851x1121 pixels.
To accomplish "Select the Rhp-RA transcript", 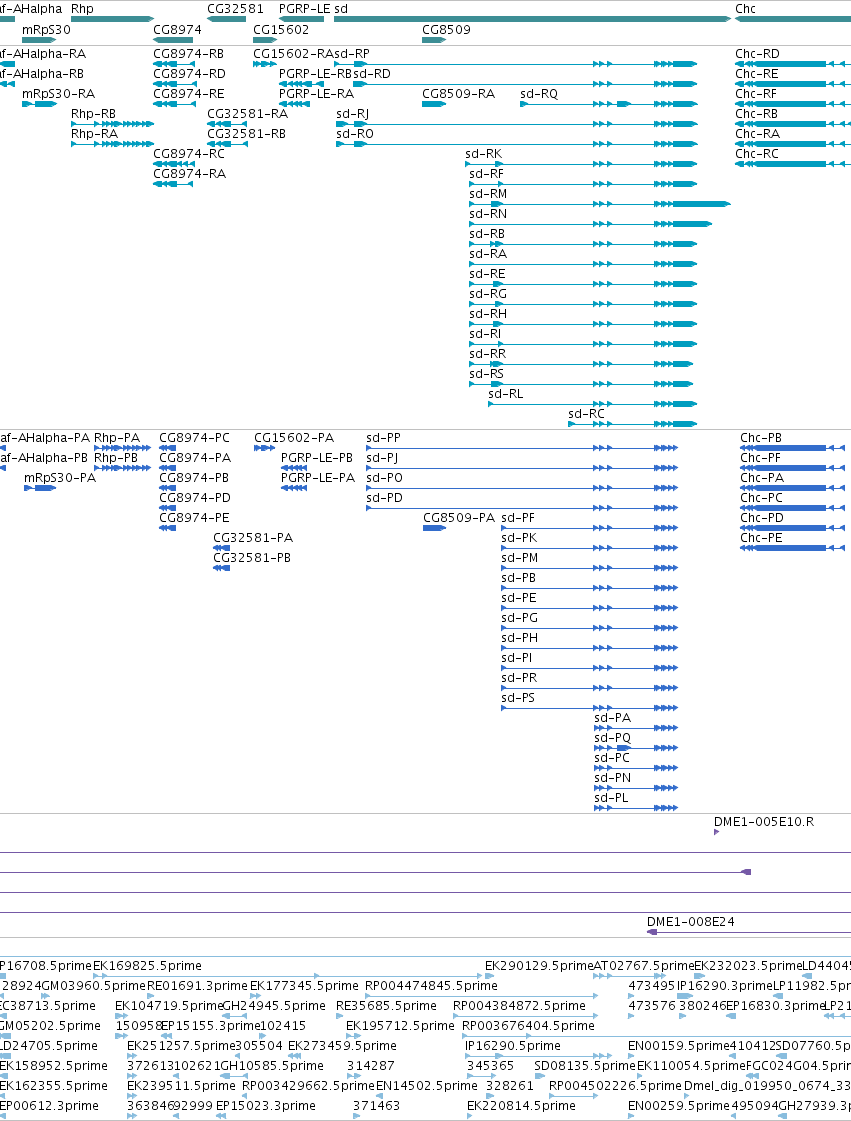I will [x=94, y=134].
